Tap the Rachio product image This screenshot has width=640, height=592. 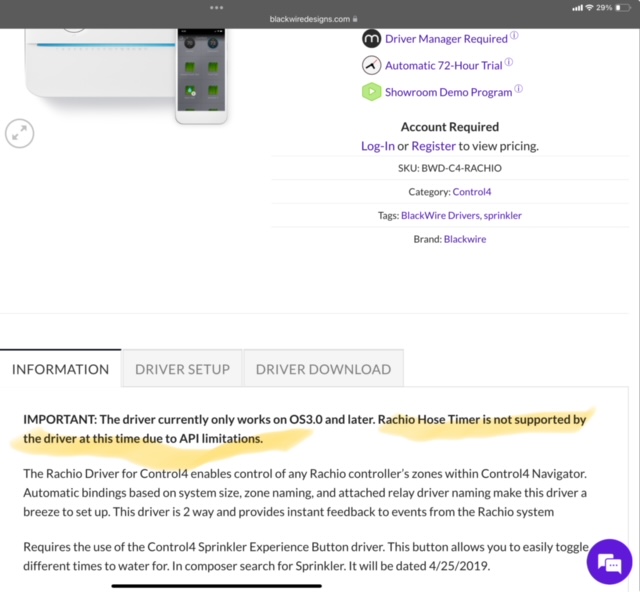pos(126,76)
